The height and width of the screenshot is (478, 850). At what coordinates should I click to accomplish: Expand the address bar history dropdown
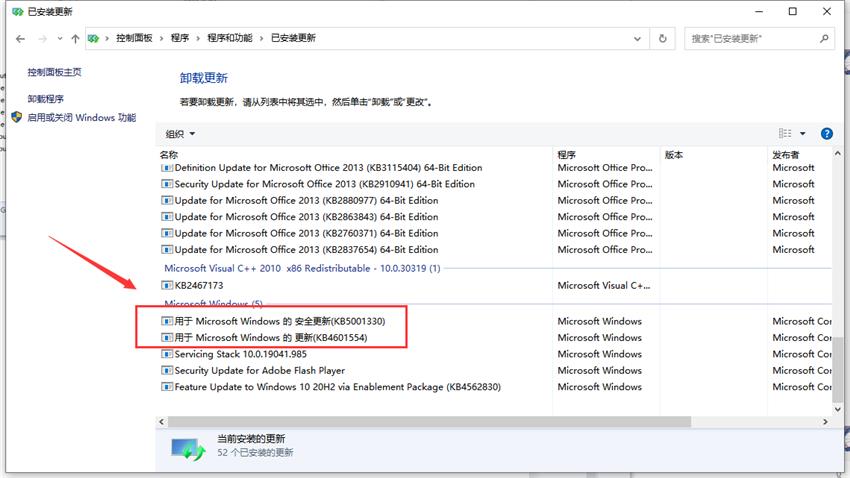638,38
